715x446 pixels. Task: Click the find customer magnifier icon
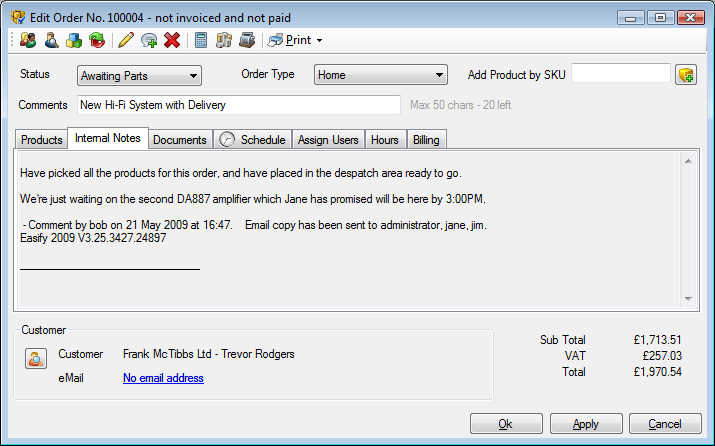(50, 40)
